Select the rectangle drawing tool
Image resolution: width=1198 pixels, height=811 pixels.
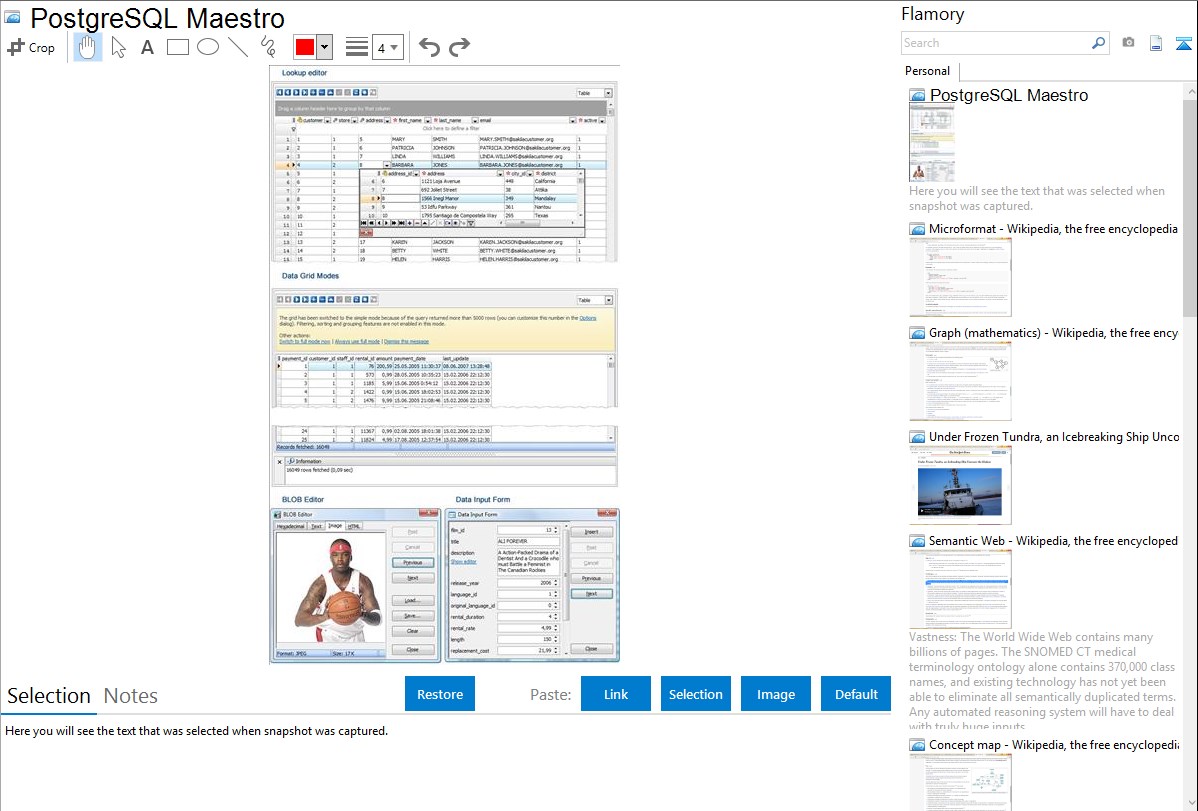pyautogui.click(x=177, y=47)
